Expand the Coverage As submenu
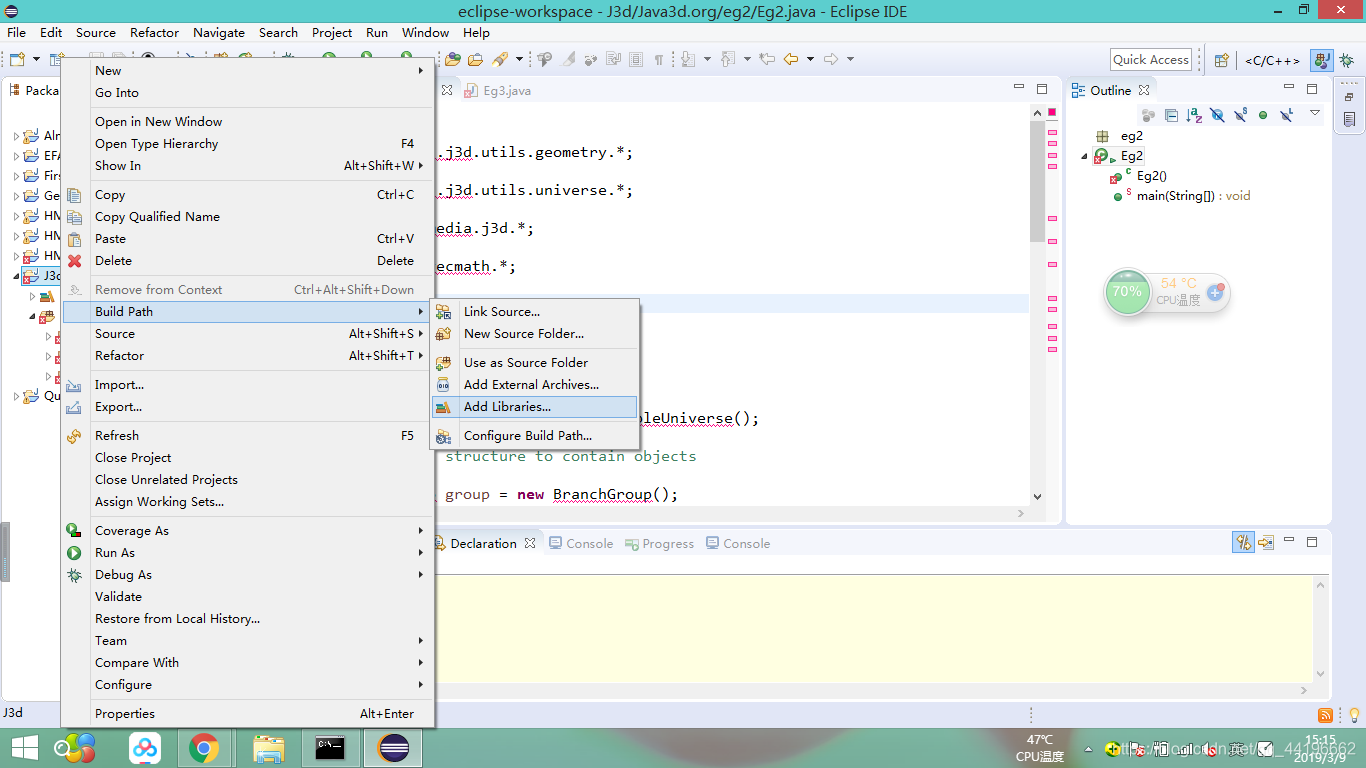 click(248, 531)
